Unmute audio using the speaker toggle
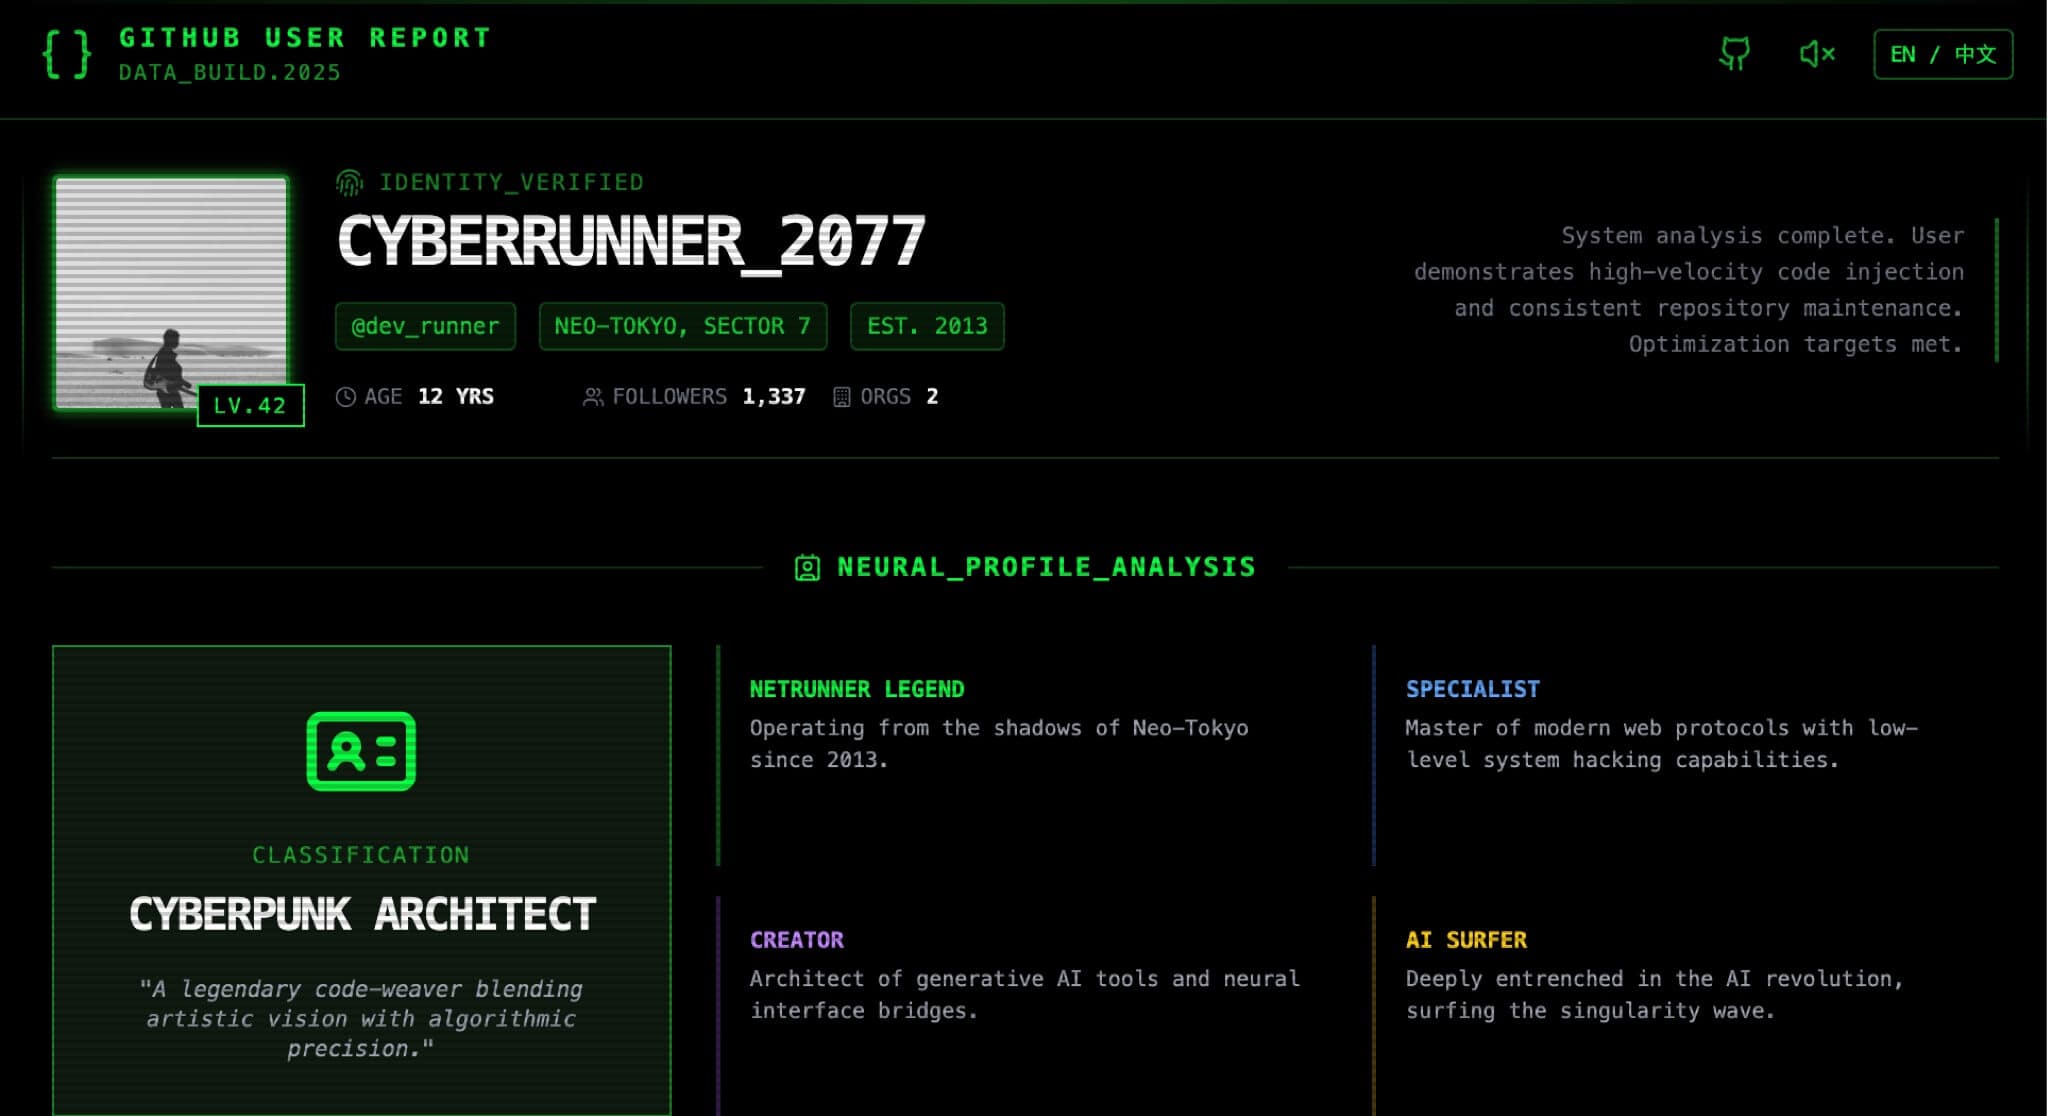Screen dimensions: 2048x1116 click(x=1817, y=54)
